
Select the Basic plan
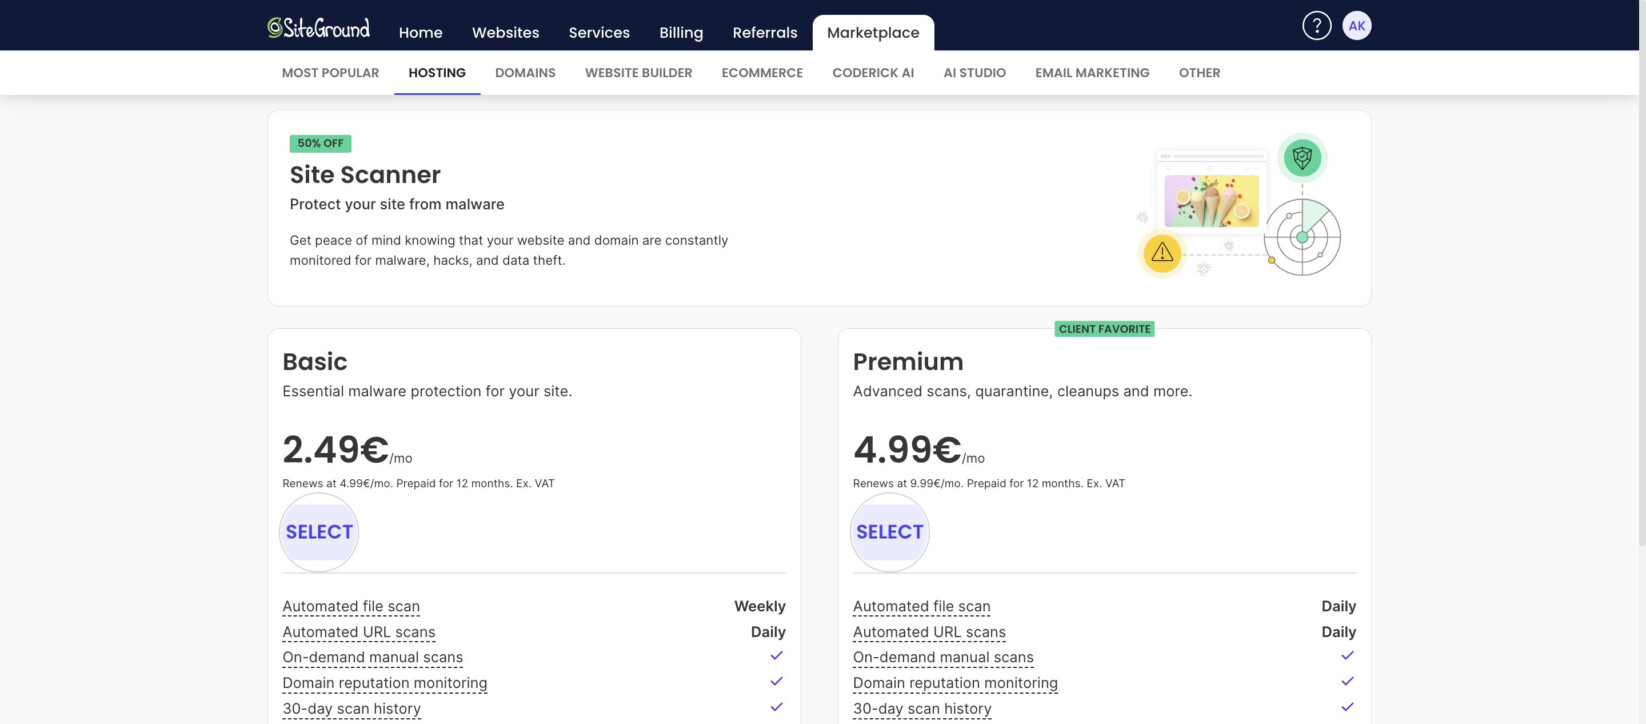(319, 532)
